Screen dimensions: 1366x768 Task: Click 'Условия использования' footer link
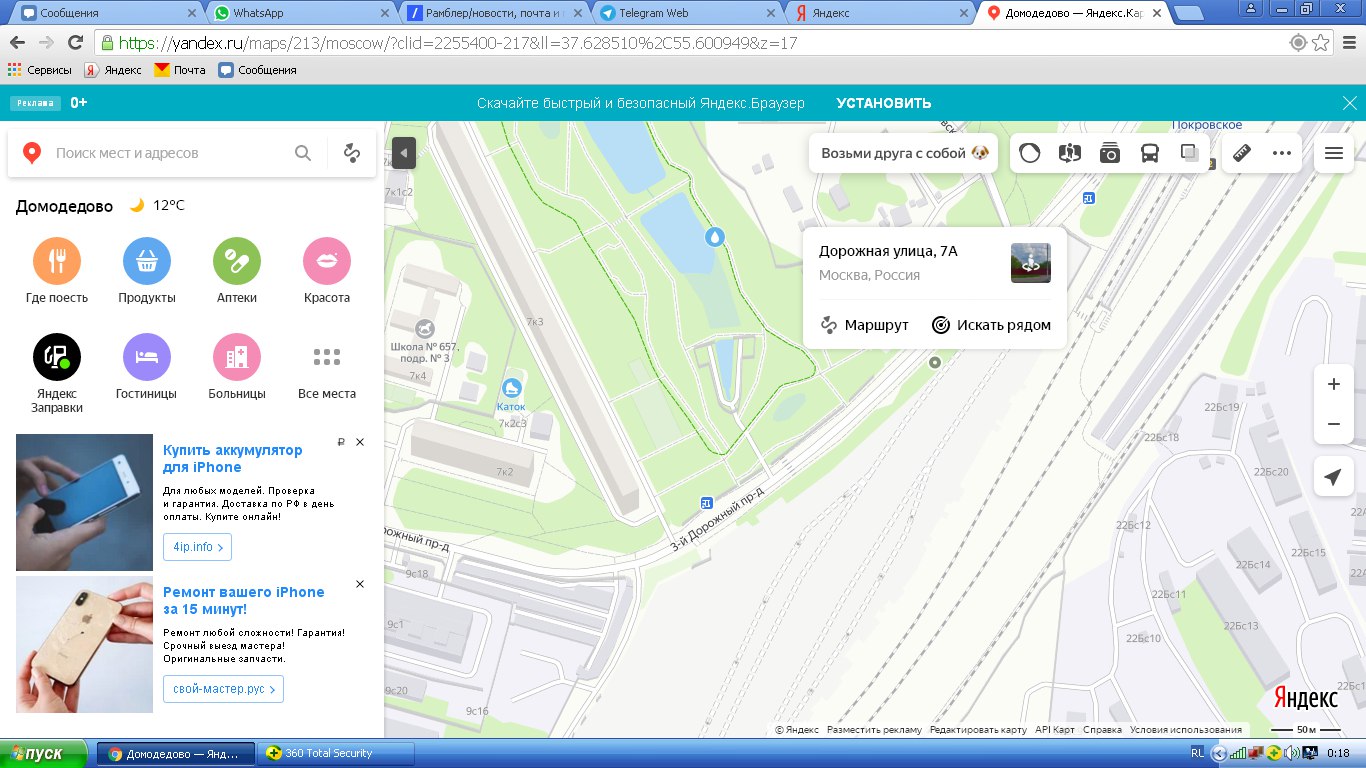1186,730
